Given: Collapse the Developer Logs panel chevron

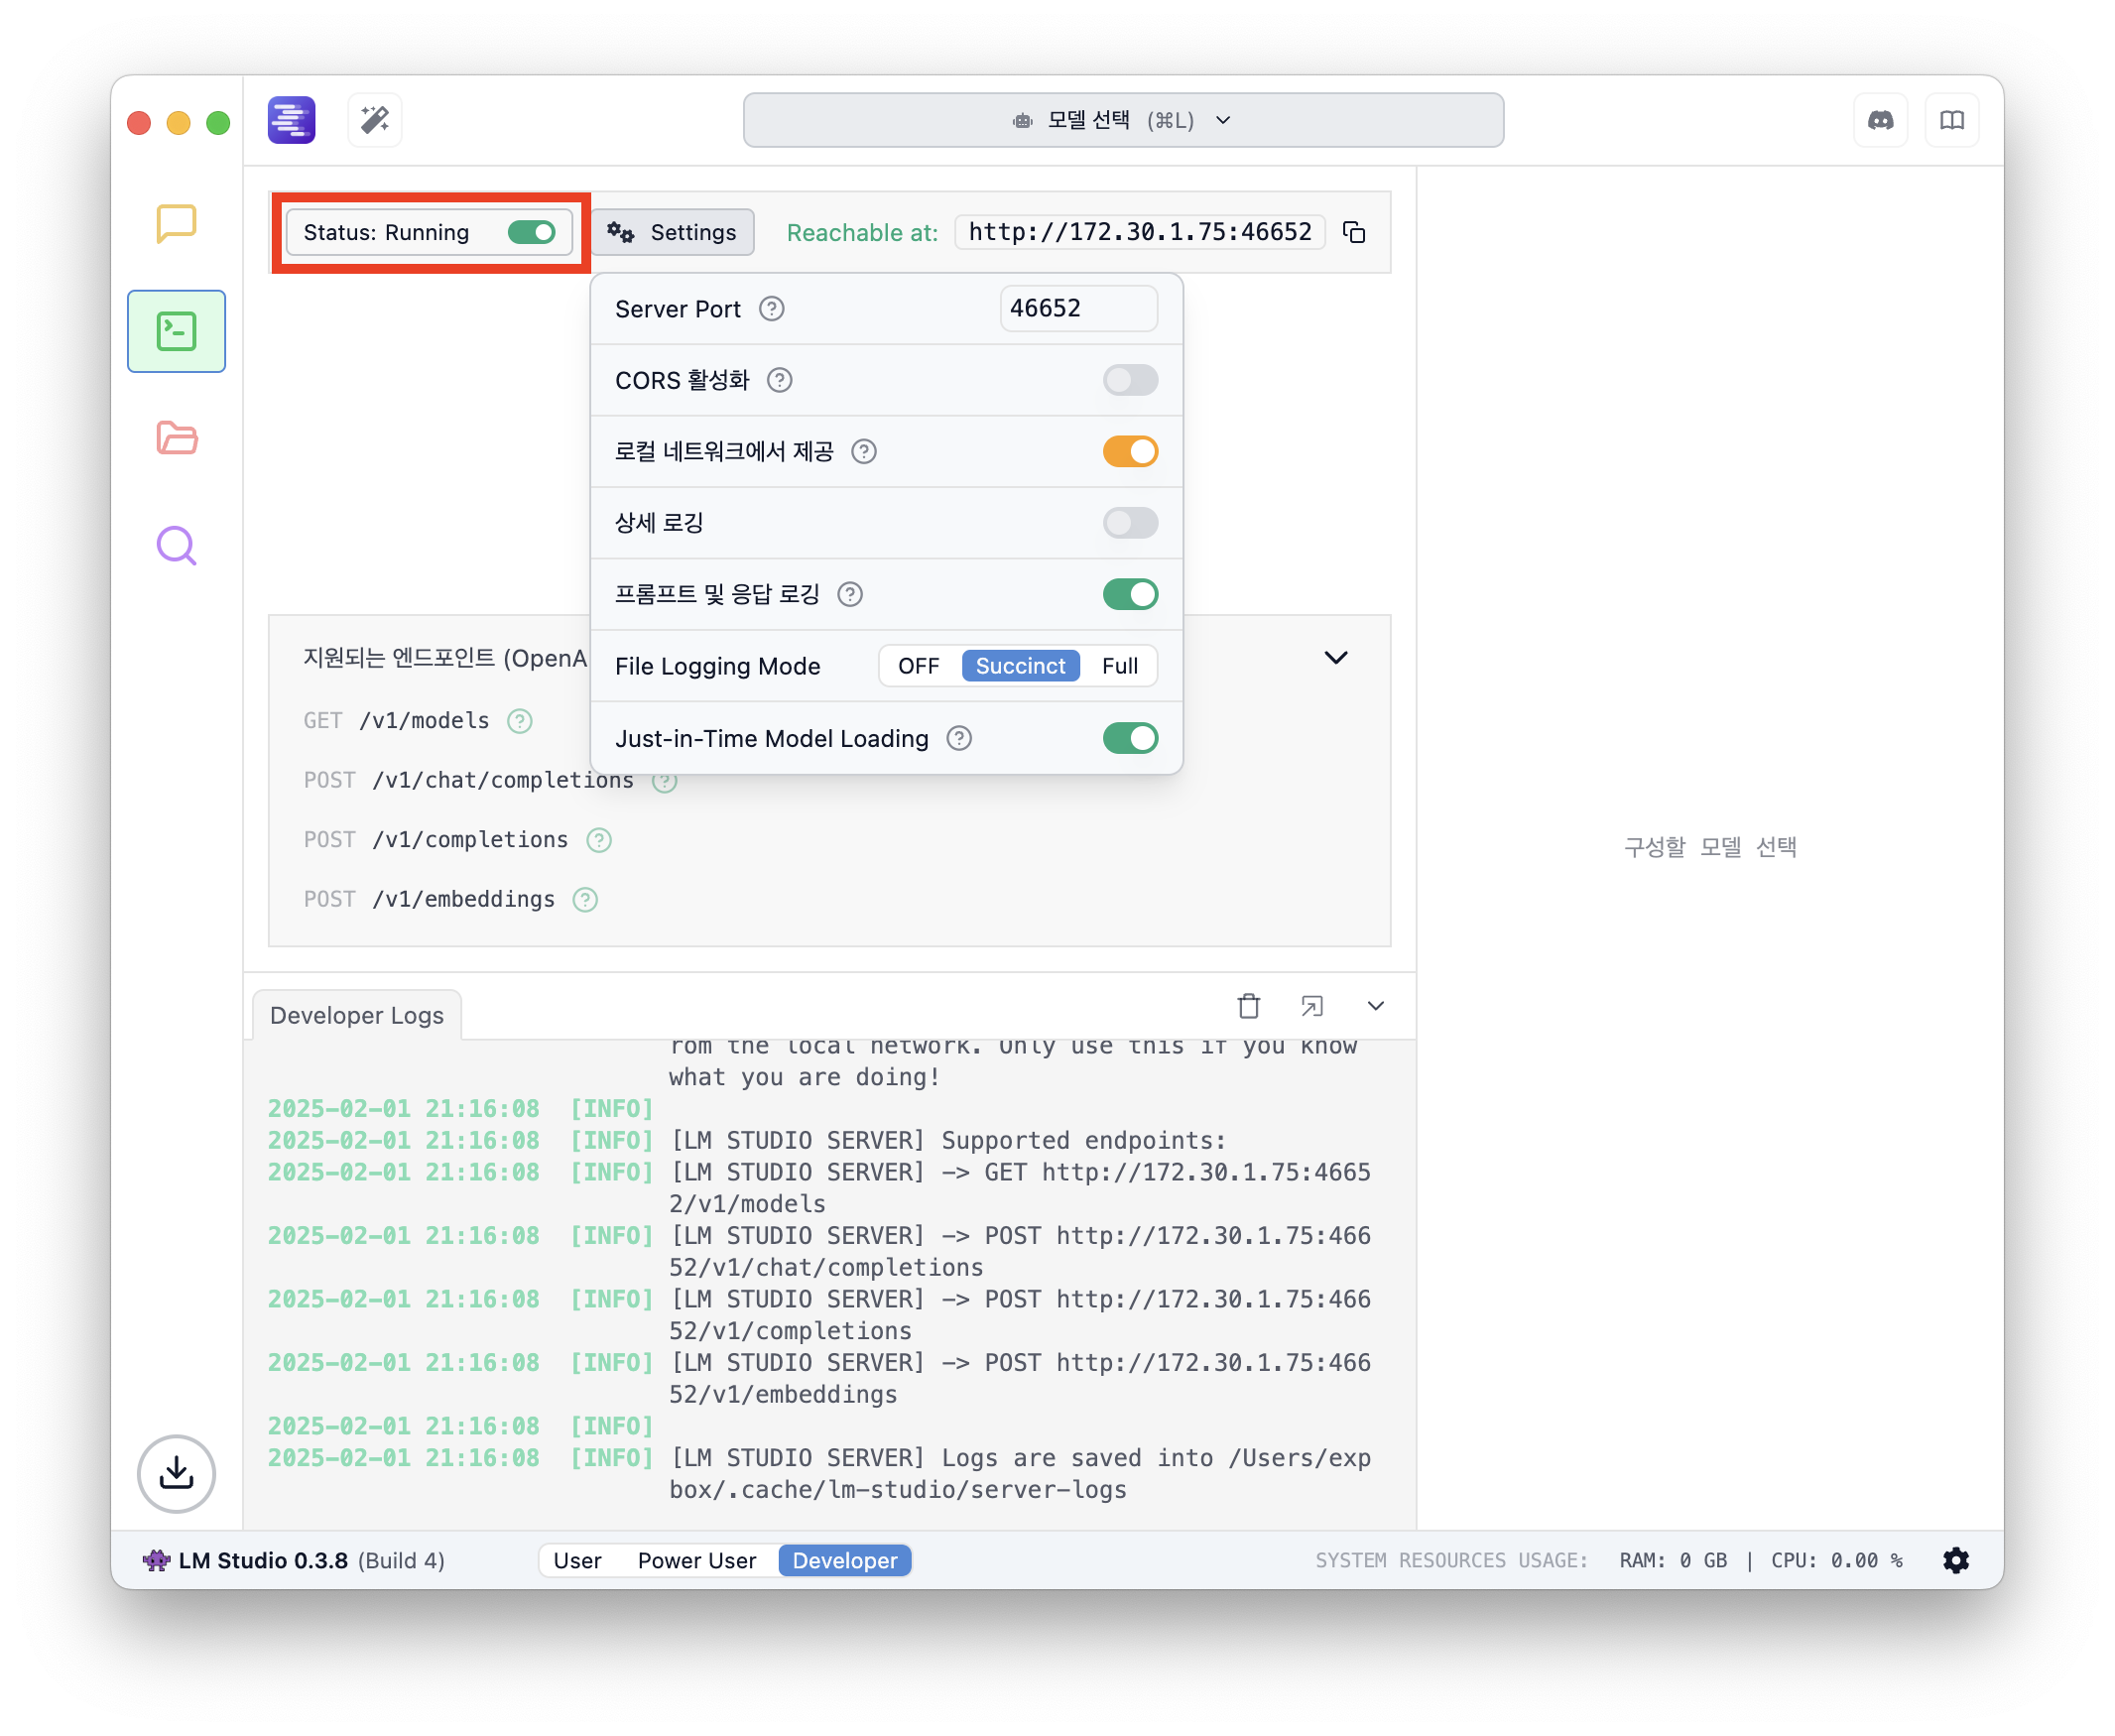Looking at the screenshot, I should (x=1375, y=1005).
